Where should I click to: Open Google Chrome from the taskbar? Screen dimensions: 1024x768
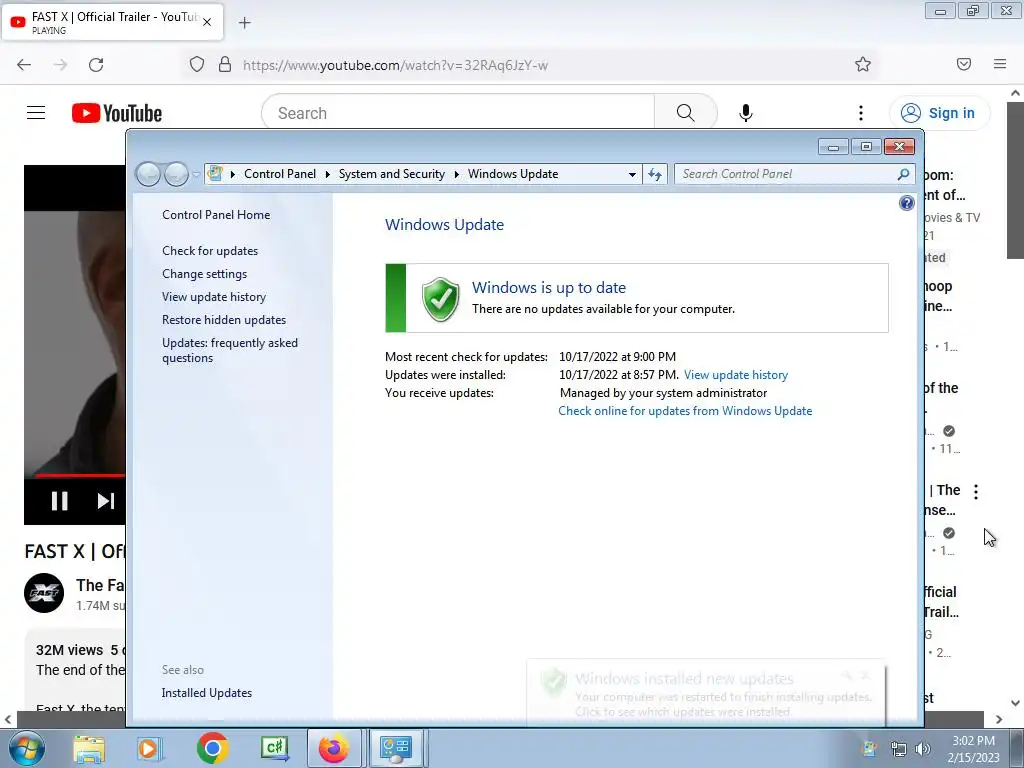click(212, 749)
